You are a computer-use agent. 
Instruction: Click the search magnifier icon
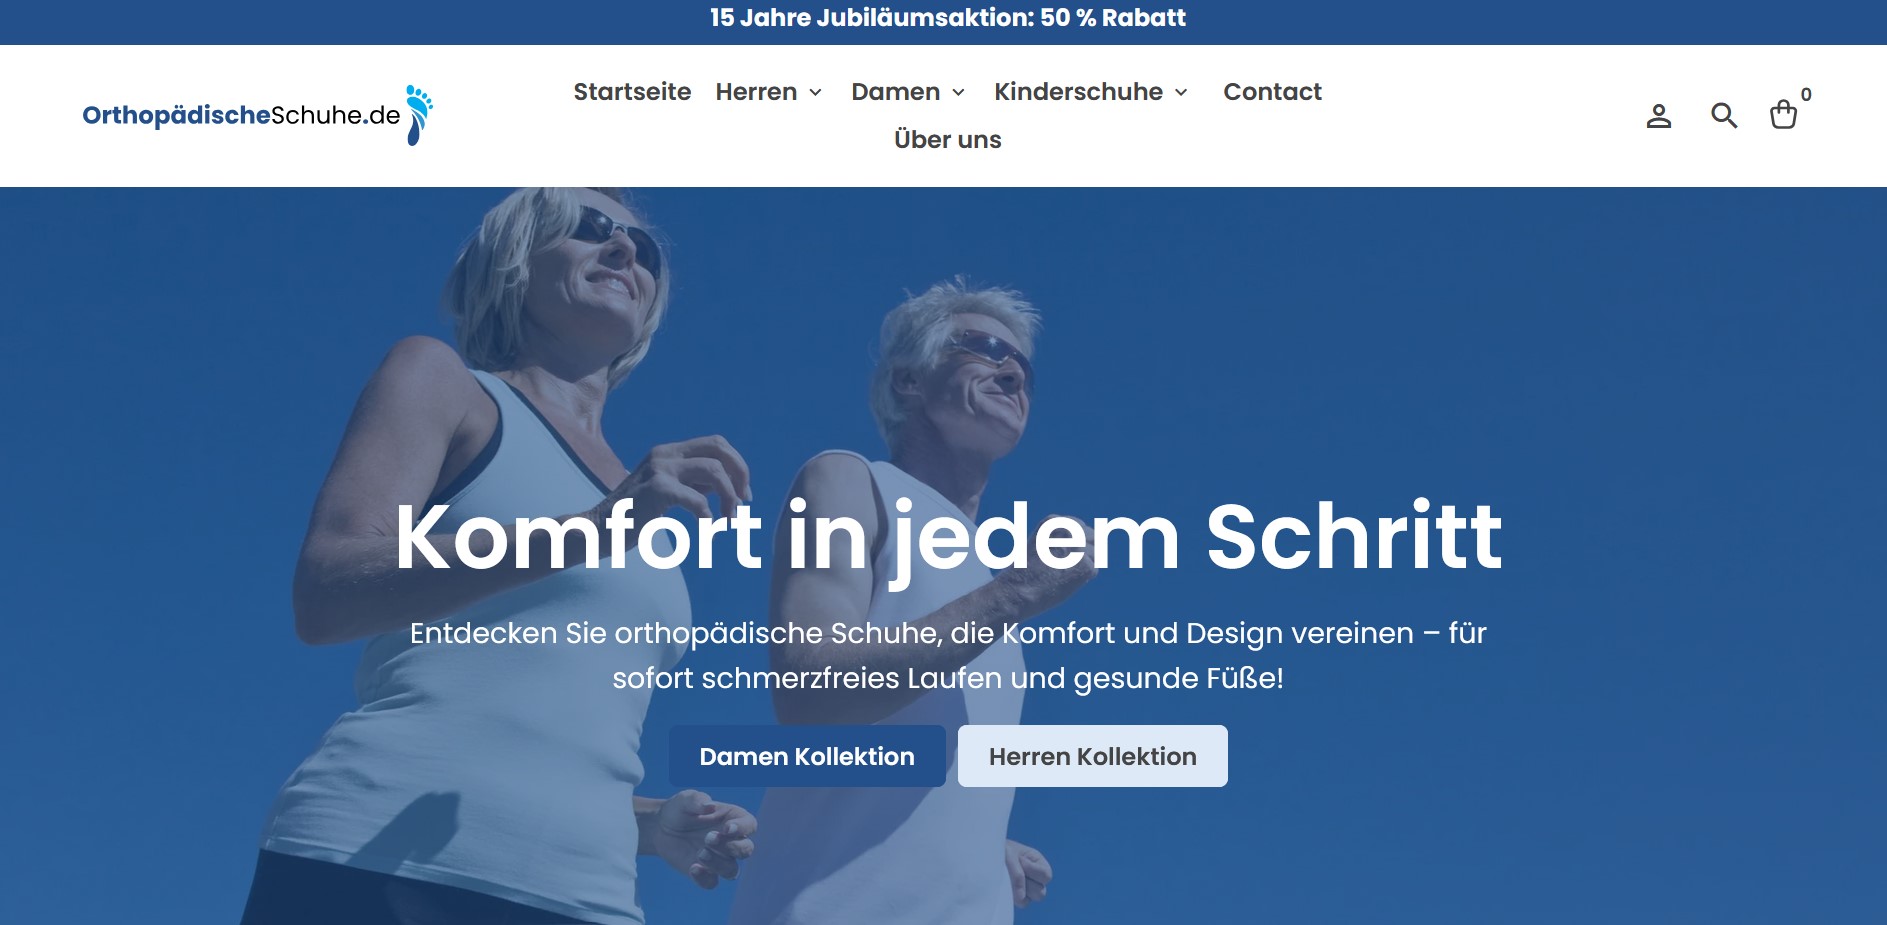point(1724,116)
